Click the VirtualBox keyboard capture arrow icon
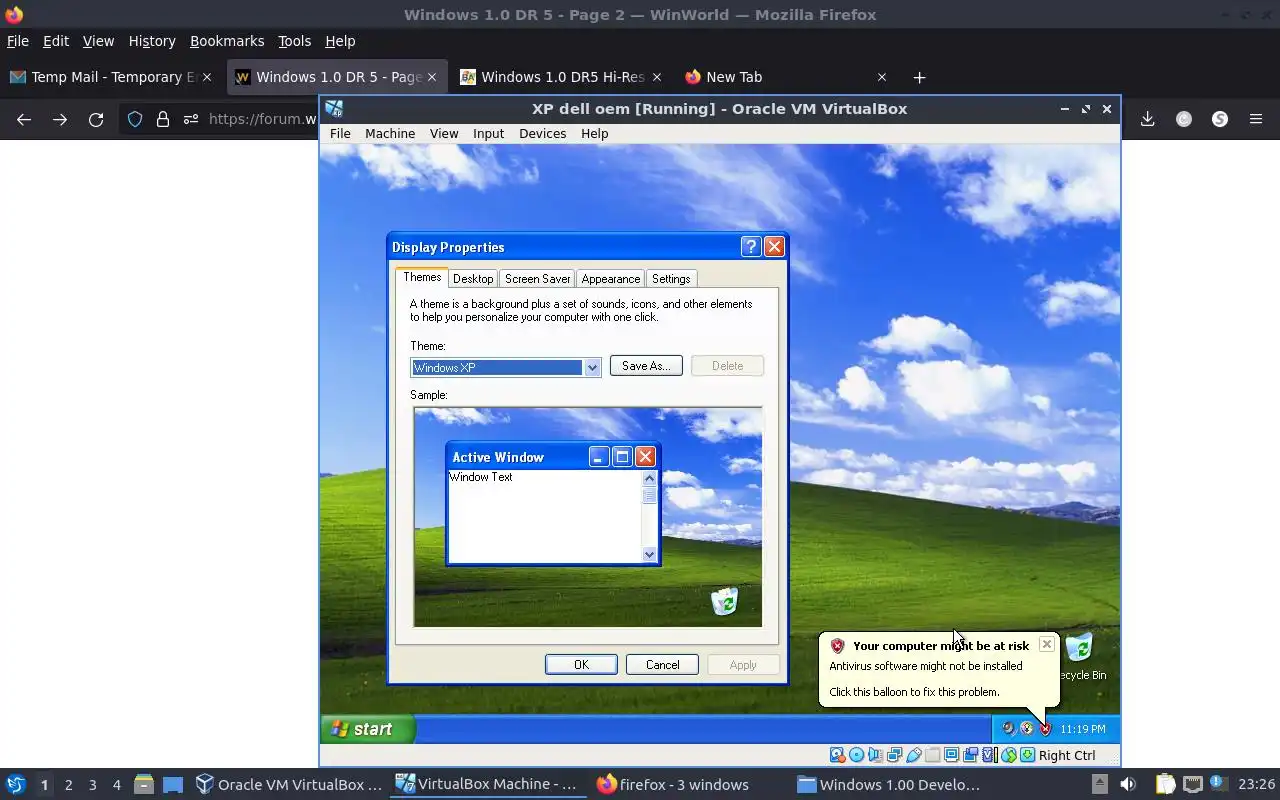Screen dimensions: 1280x800 click(x=1027, y=755)
